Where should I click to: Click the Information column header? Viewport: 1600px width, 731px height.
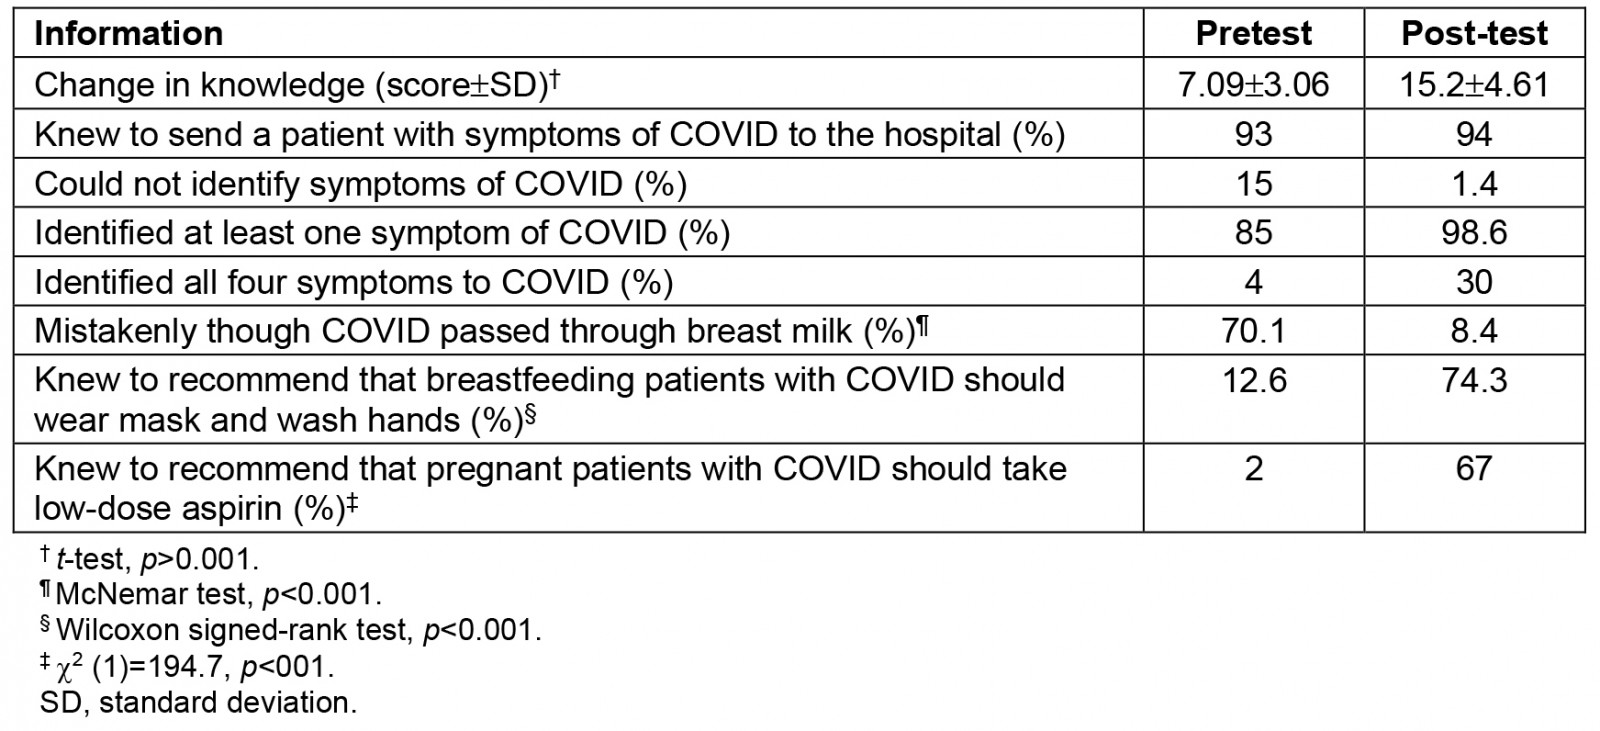point(128,34)
